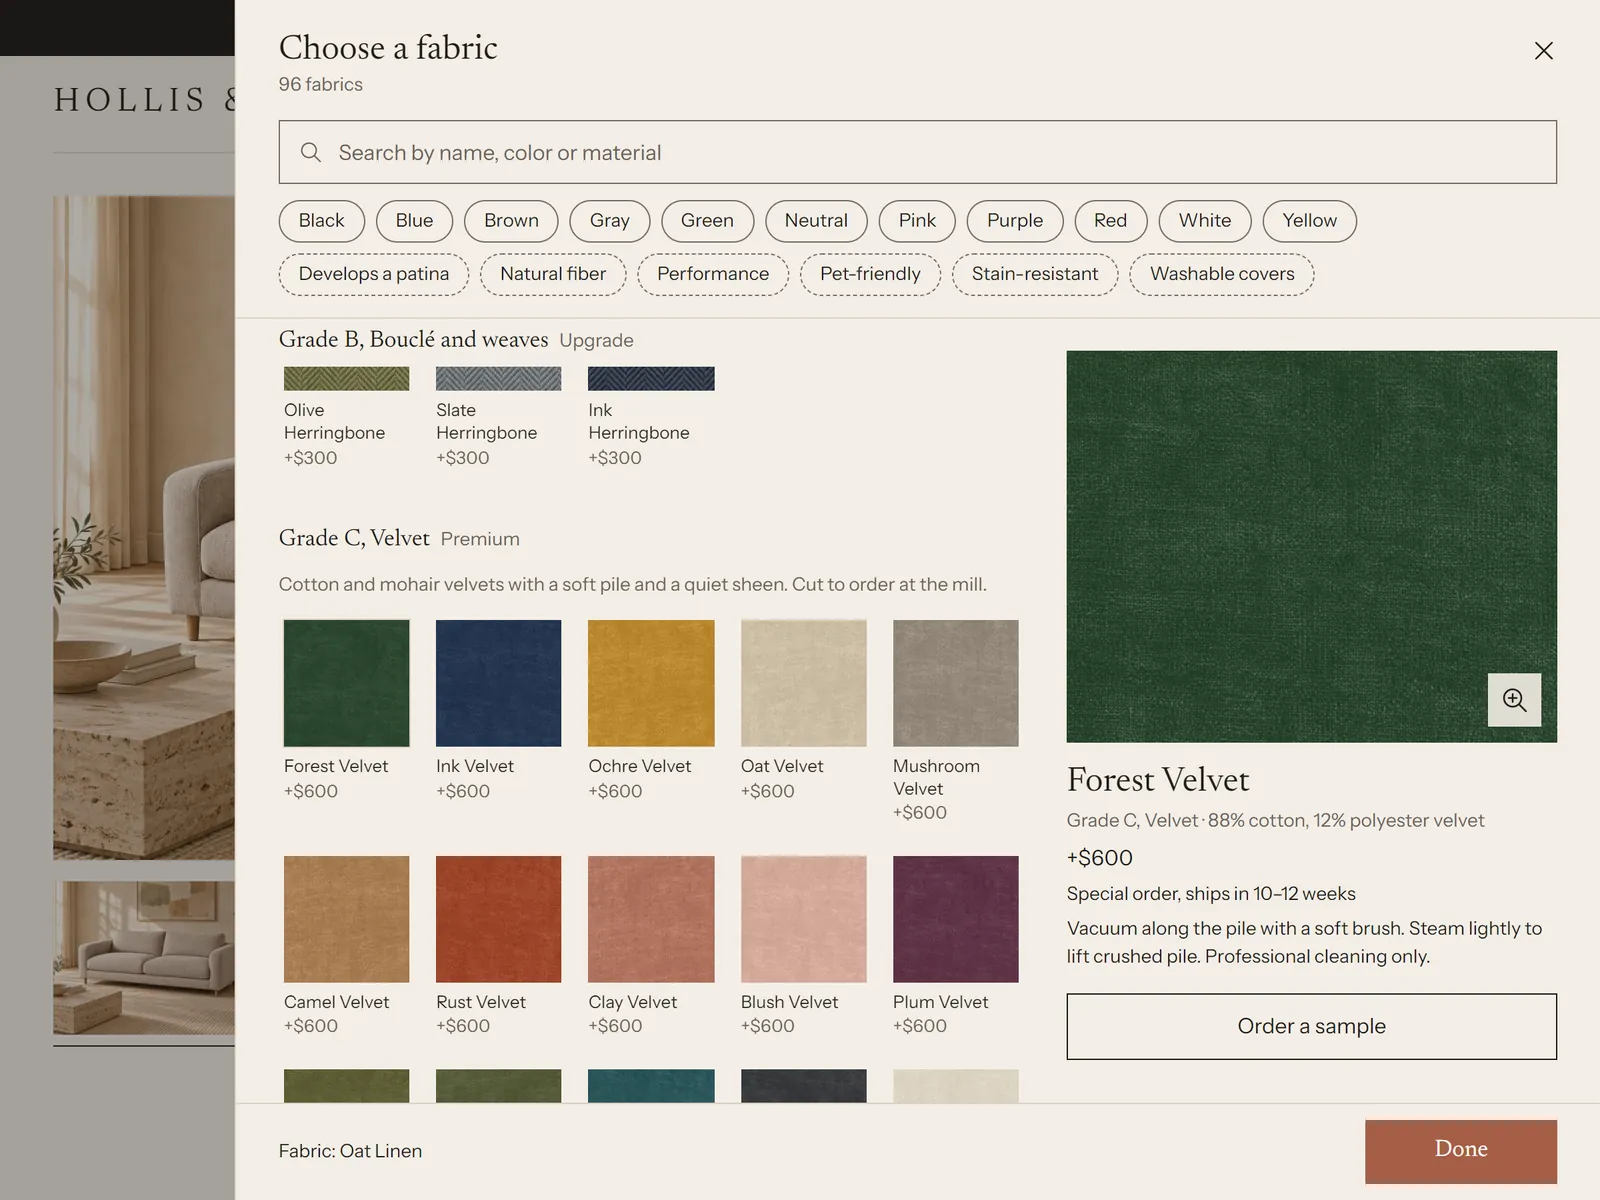1600x1200 pixels.
Task: Open the sofa room thumbnail behind dialog
Action: pos(144,958)
